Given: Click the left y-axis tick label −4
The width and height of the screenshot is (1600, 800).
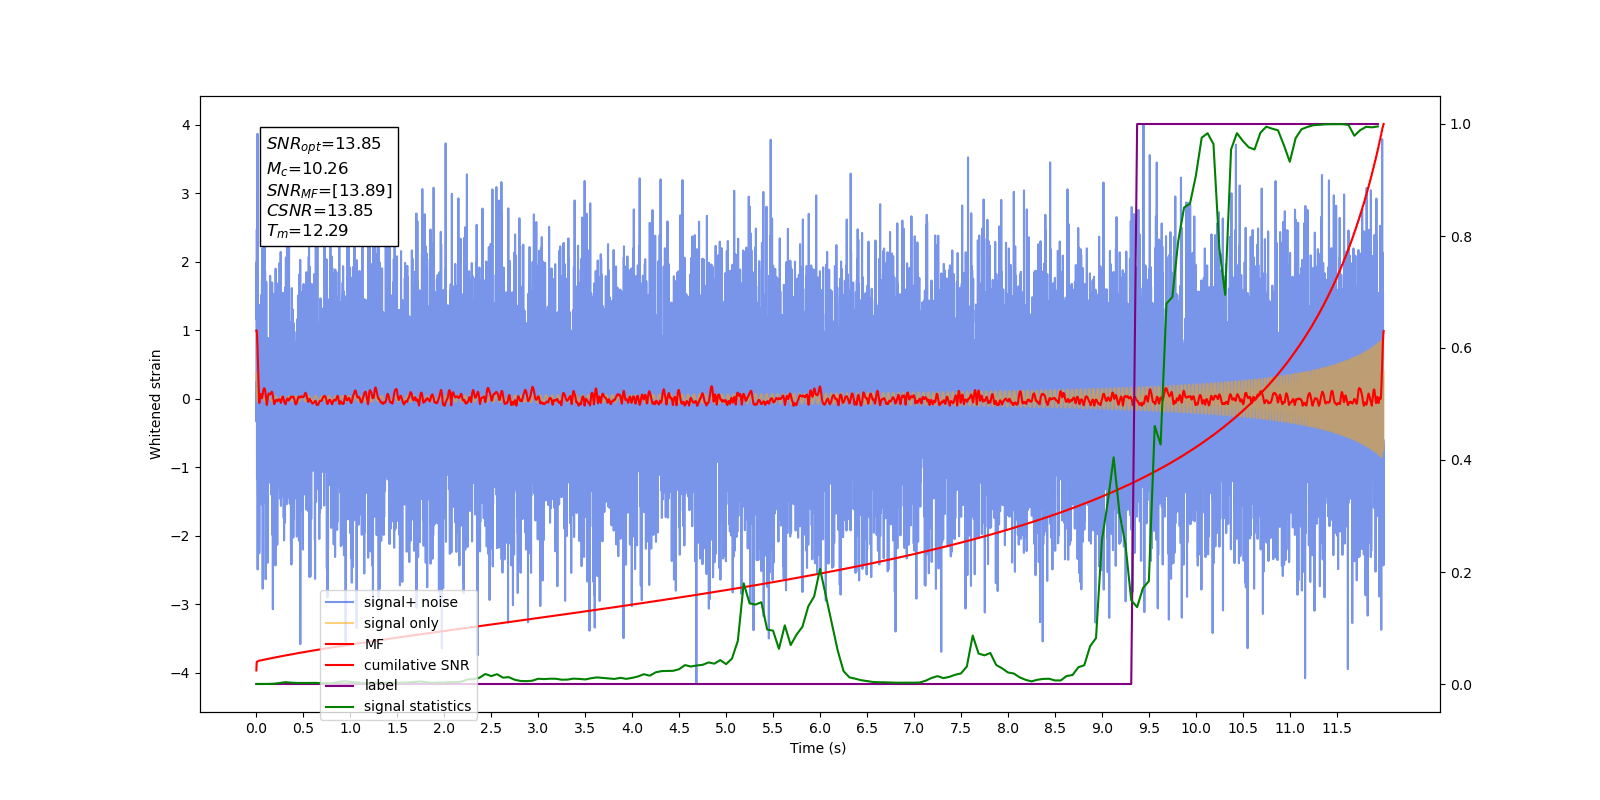Looking at the screenshot, I should 181,673.
